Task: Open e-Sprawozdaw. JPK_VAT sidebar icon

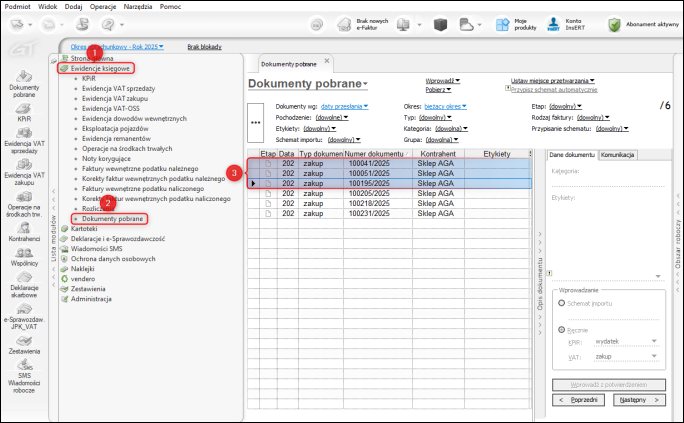Action: coord(24,316)
